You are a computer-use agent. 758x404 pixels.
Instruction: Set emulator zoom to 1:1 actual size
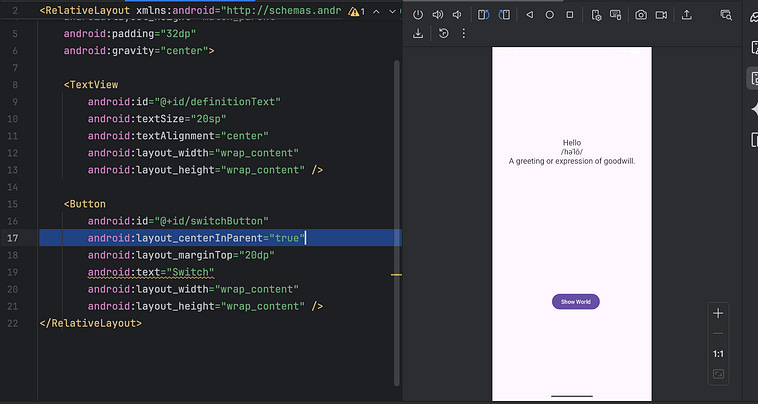point(718,354)
